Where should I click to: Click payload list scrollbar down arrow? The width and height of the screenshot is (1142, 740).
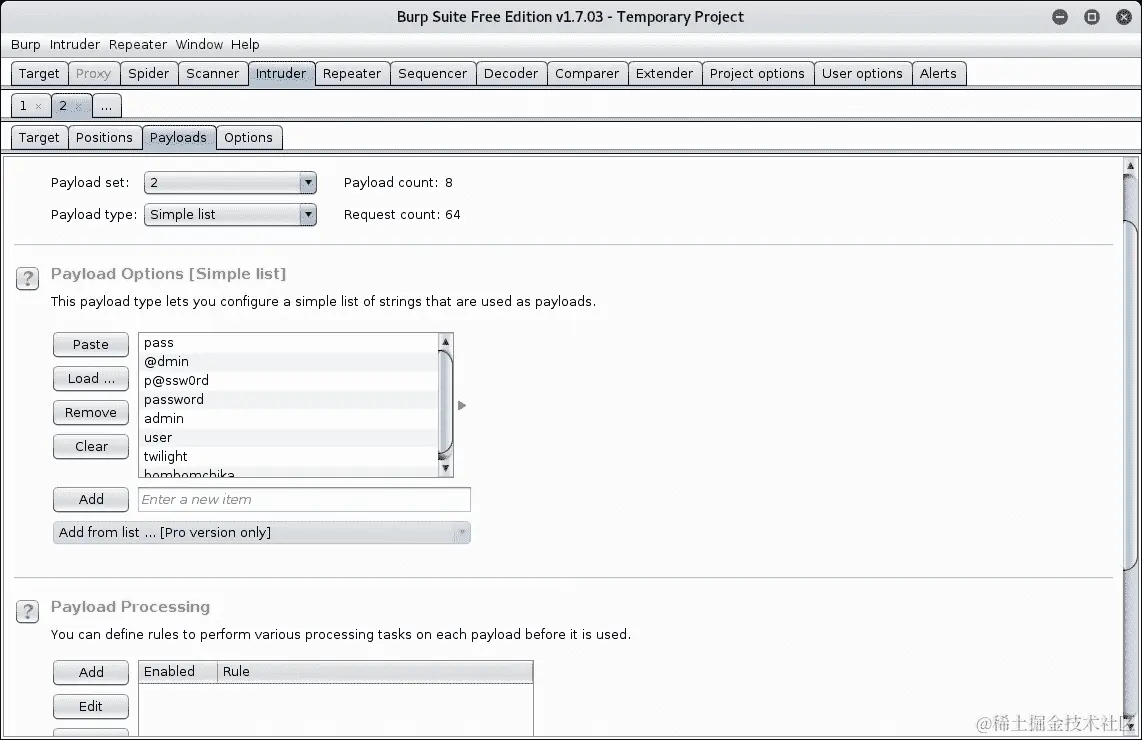click(446, 468)
